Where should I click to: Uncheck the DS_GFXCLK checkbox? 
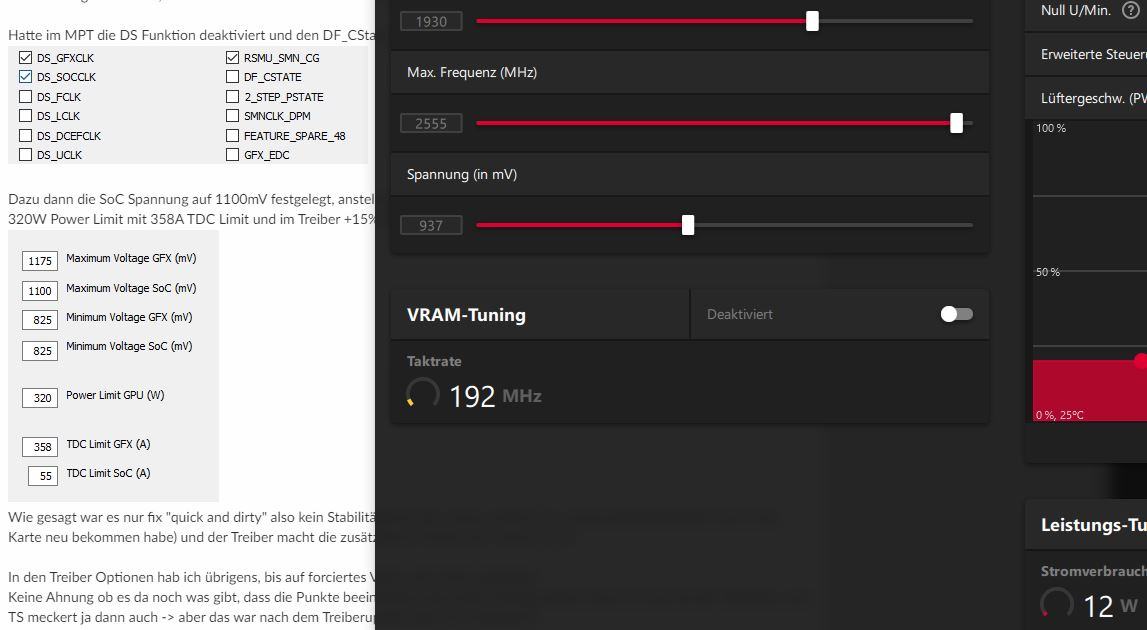tap(26, 57)
